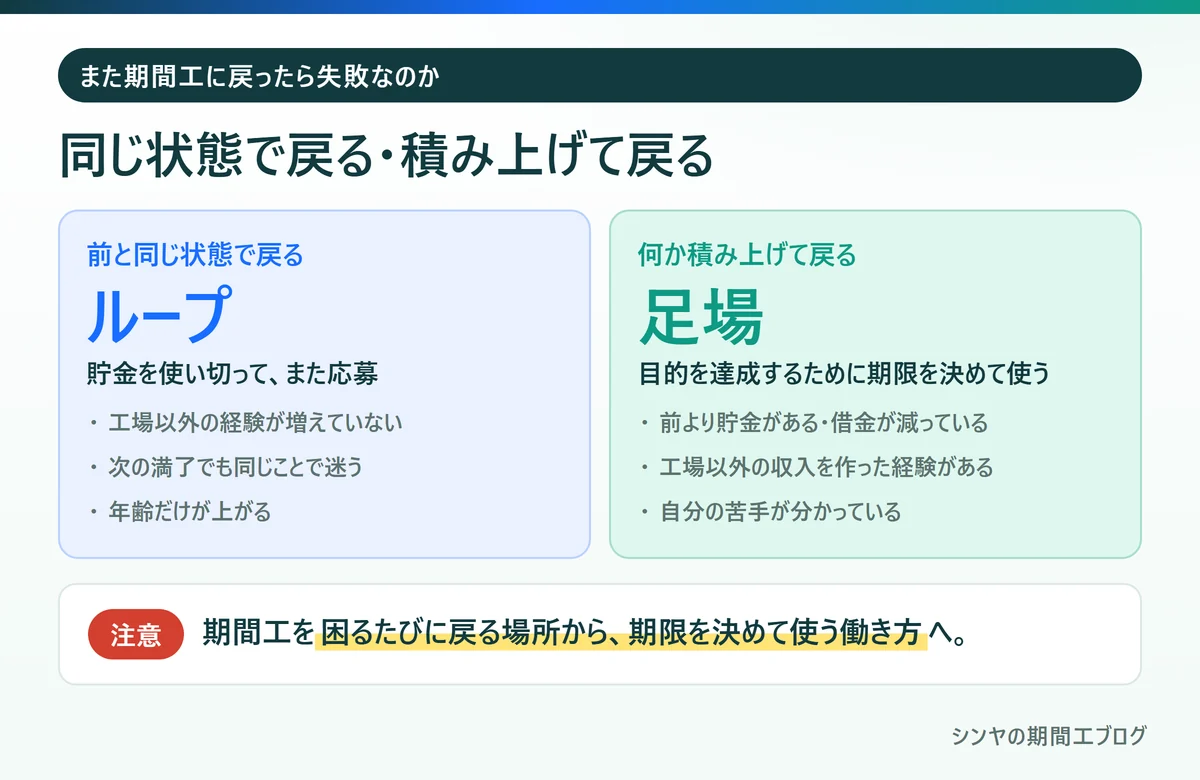Click the red '注意' badge
The image size is (1200, 780).
coord(136,635)
